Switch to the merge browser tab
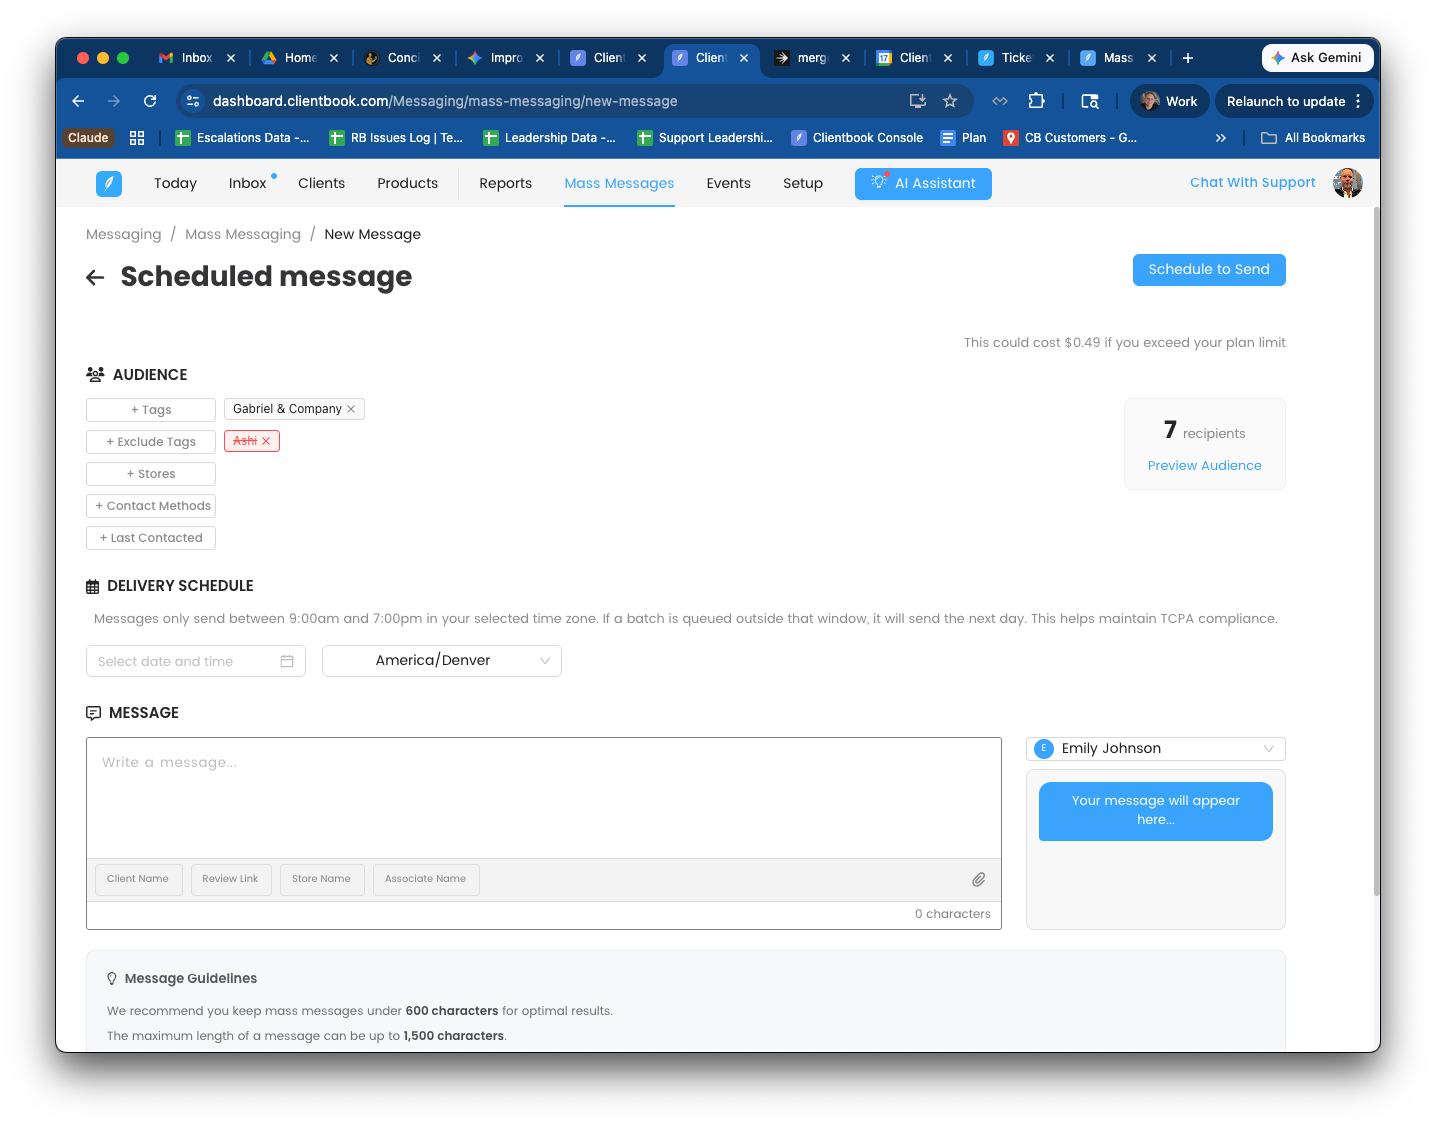 coord(811,58)
